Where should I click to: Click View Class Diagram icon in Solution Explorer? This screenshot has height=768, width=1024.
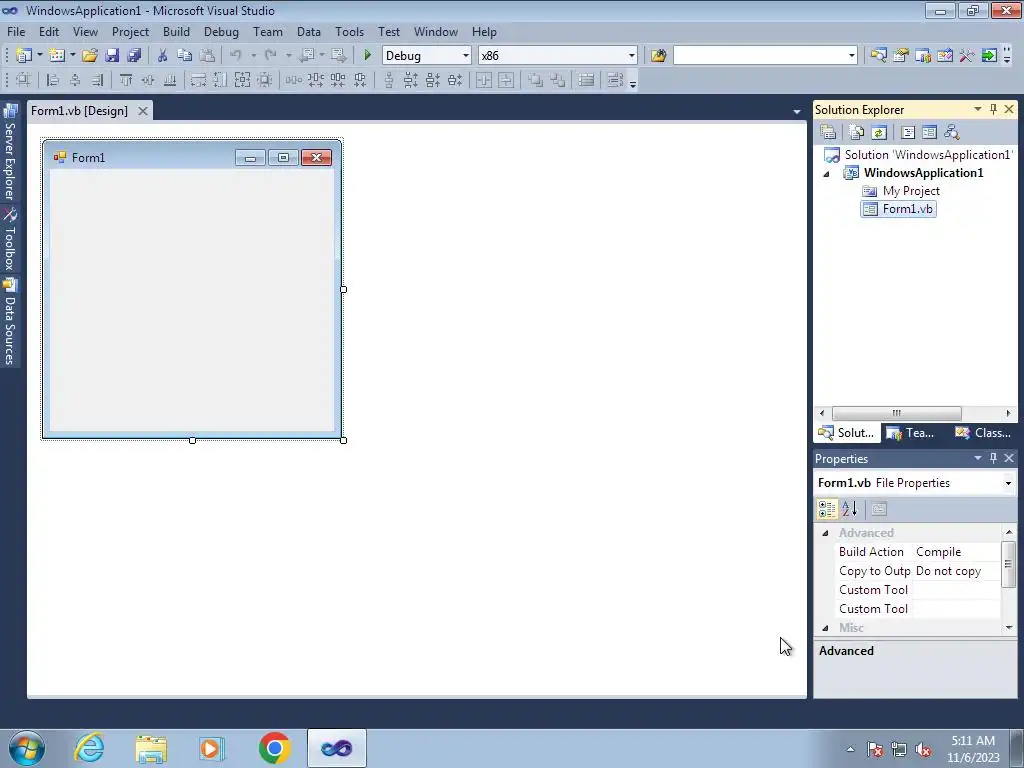tap(952, 133)
